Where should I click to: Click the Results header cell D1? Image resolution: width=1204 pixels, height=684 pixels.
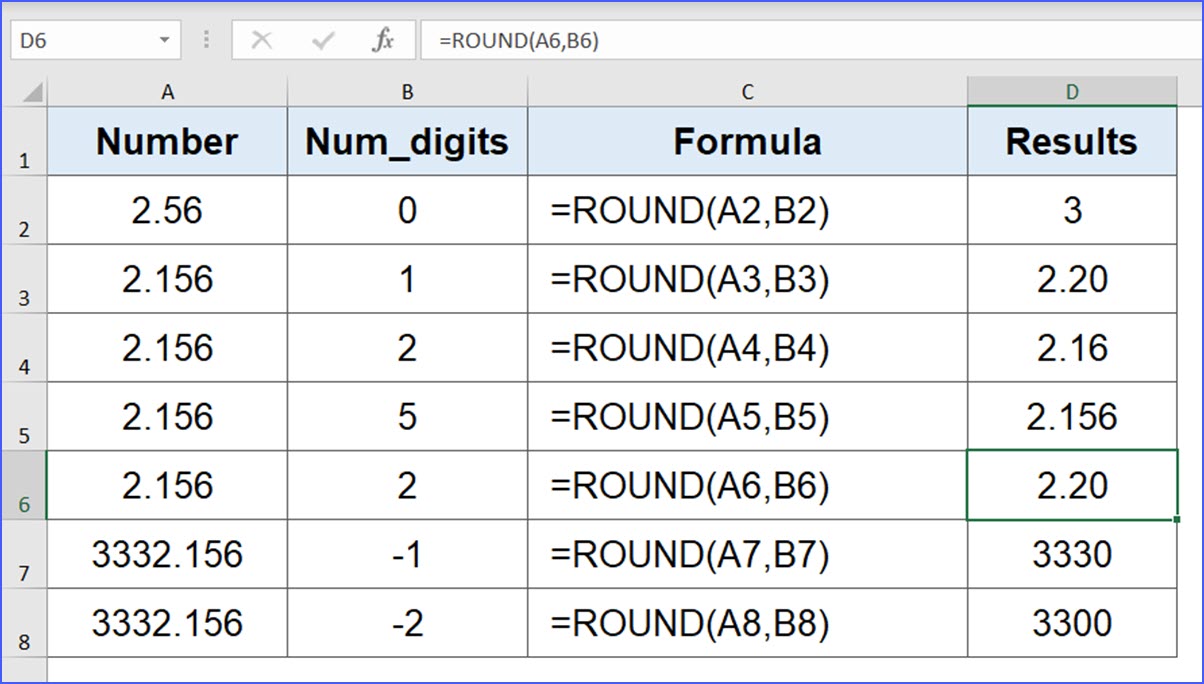pyautogui.click(x=1072, y=142)
